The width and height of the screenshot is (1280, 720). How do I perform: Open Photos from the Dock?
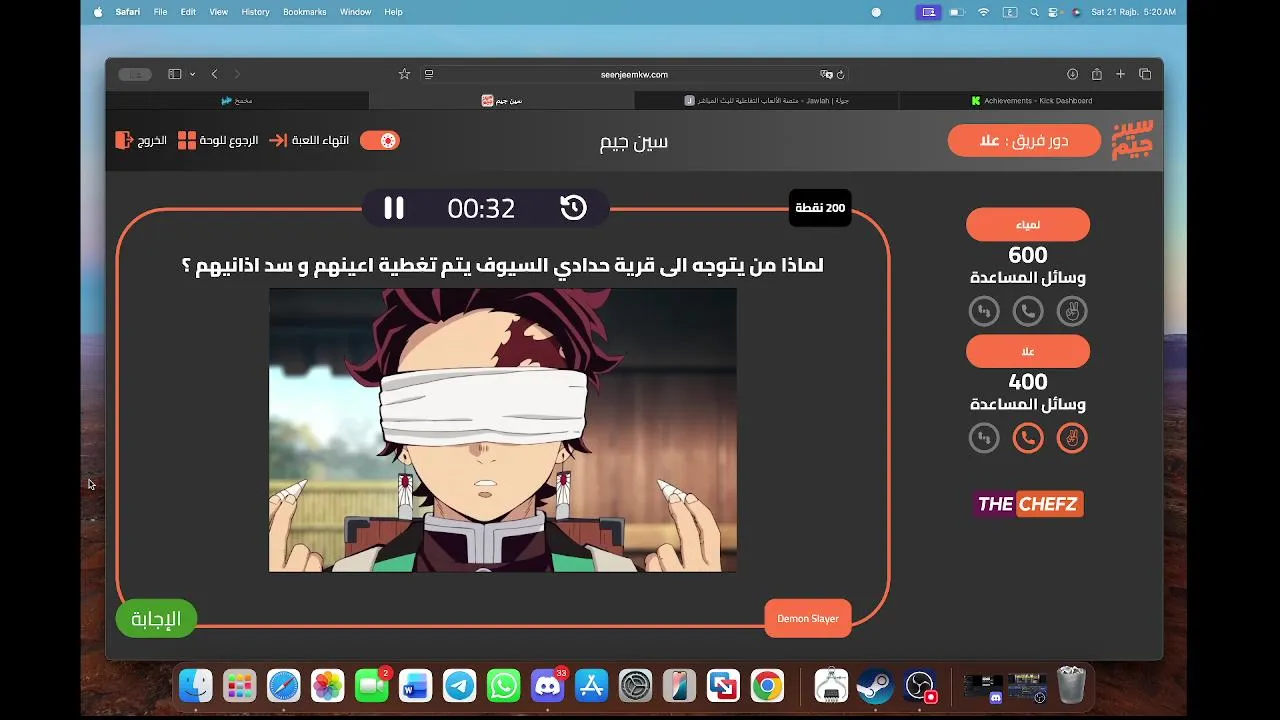click(x=328, y=685)
